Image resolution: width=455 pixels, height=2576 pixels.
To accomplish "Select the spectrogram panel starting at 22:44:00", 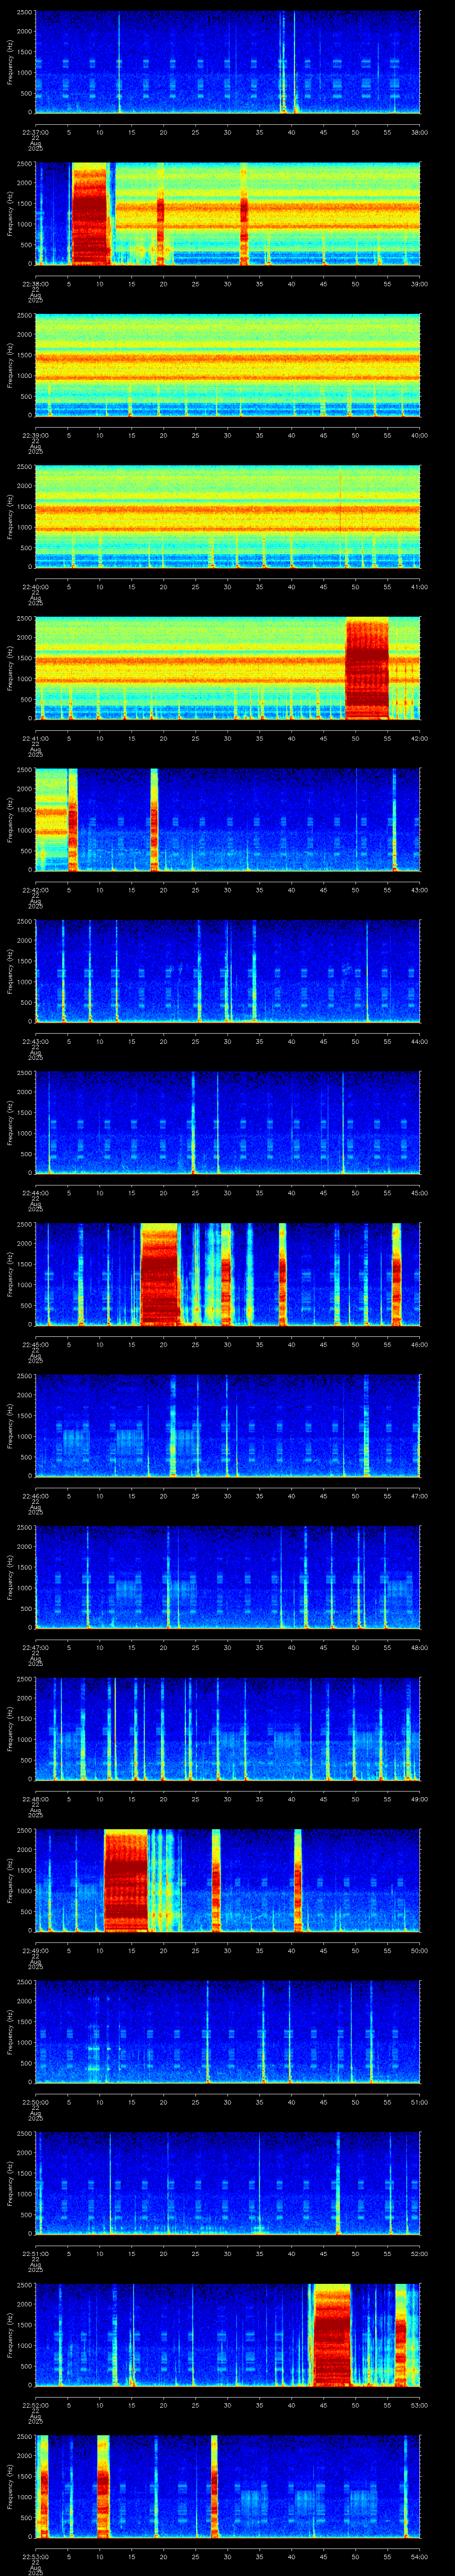I will pyautogui.click(x=228, y=1123).
